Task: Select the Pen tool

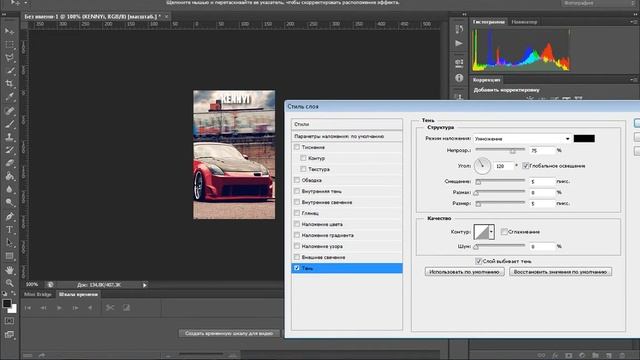Action: pos(9,216)
